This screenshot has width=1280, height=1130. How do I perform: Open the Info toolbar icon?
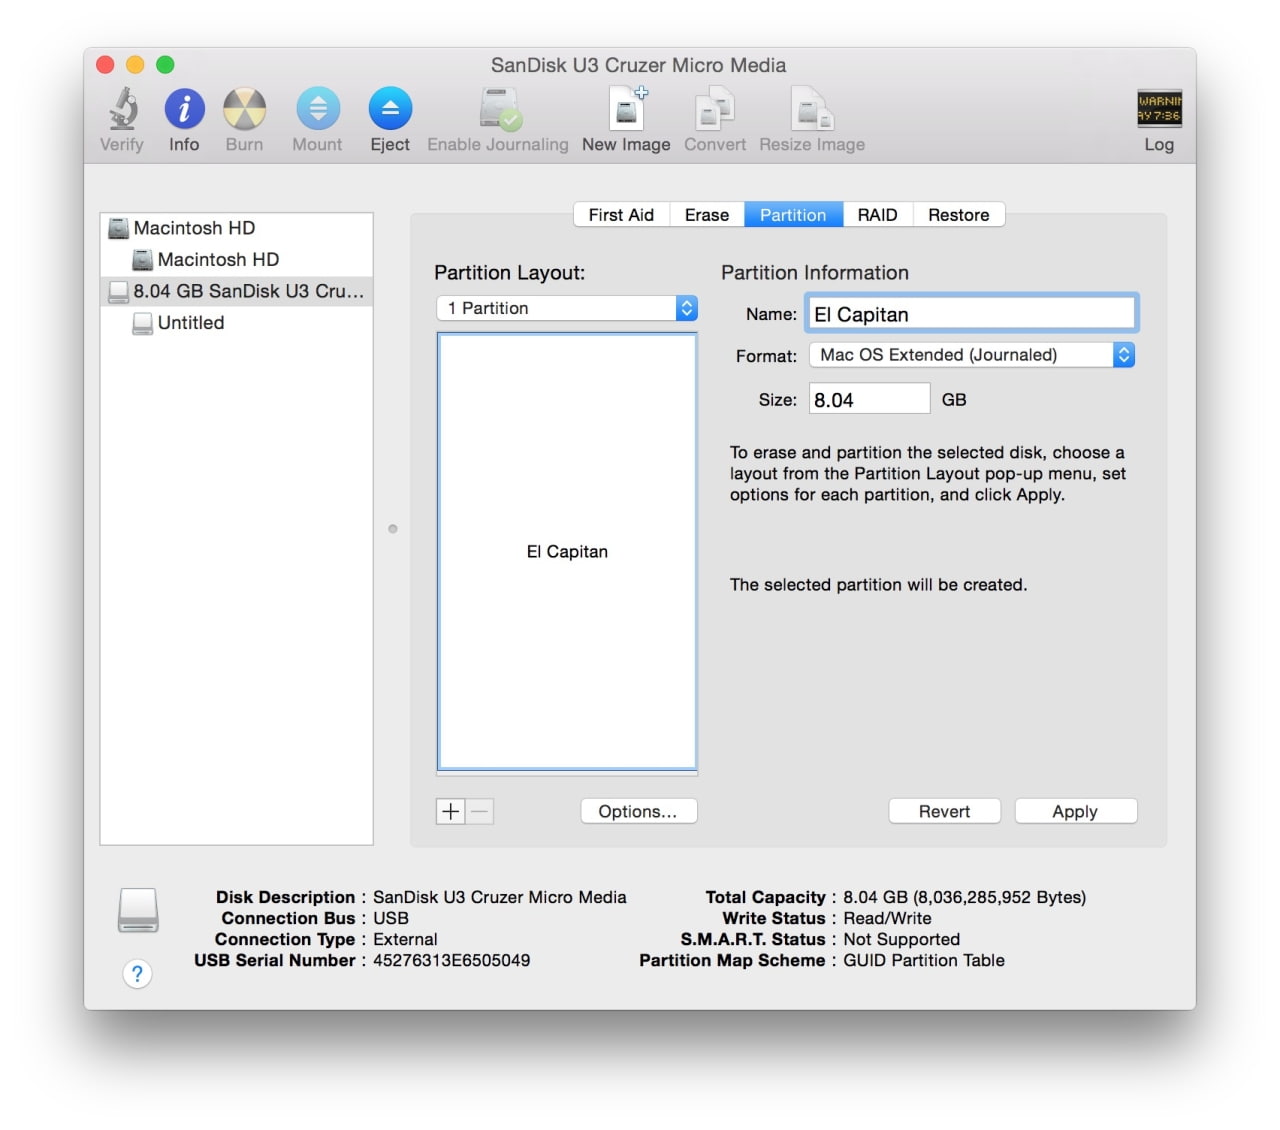[184, 110]
